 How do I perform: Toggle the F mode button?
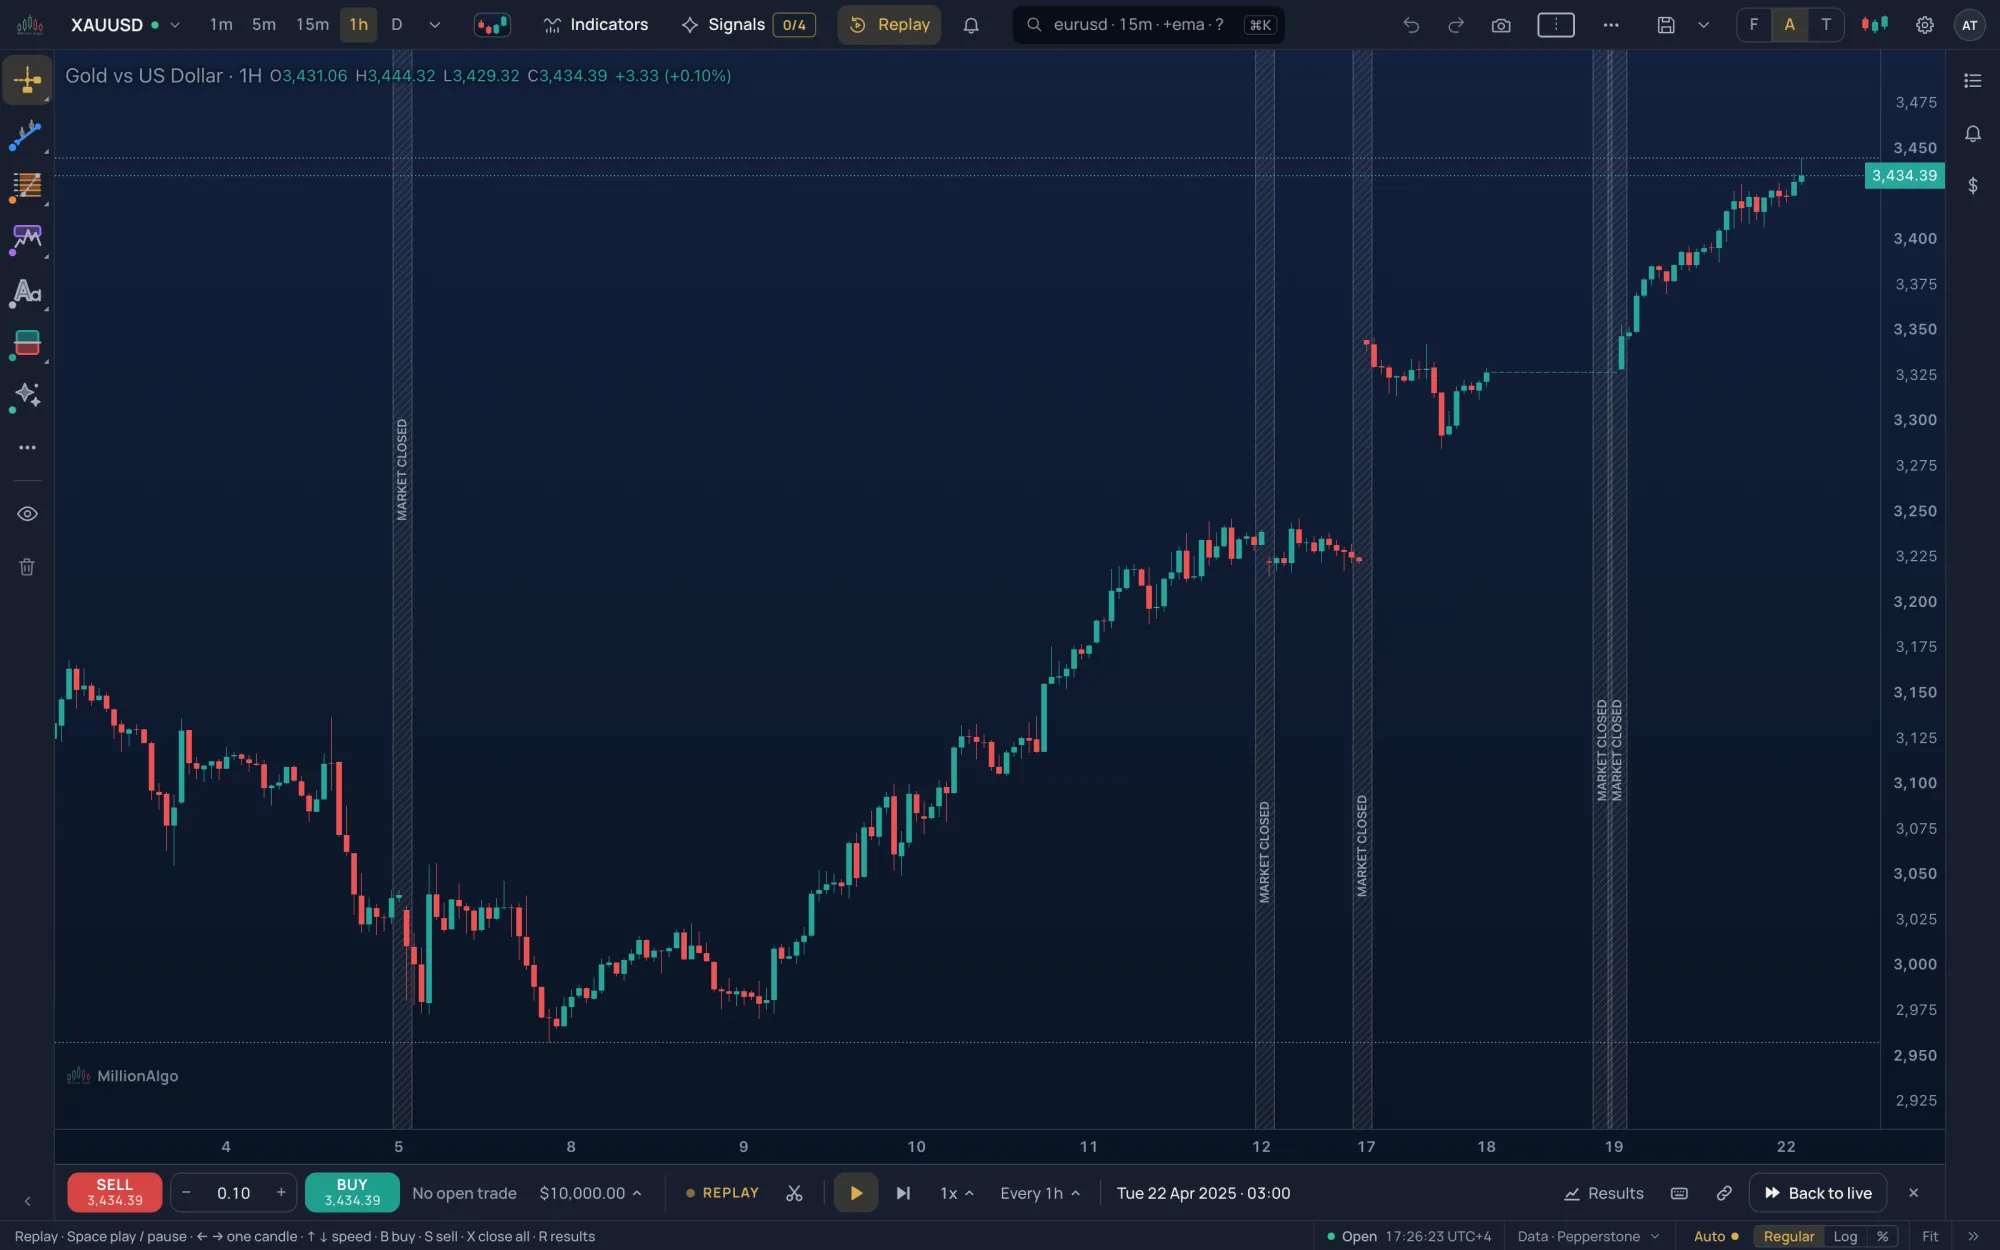[1754, 25]
